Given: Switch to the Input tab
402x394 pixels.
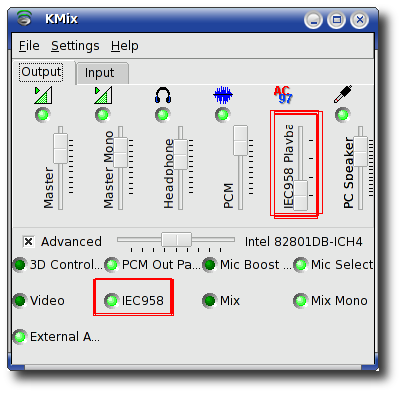Looking at the screenshot, I should [102, 73].
